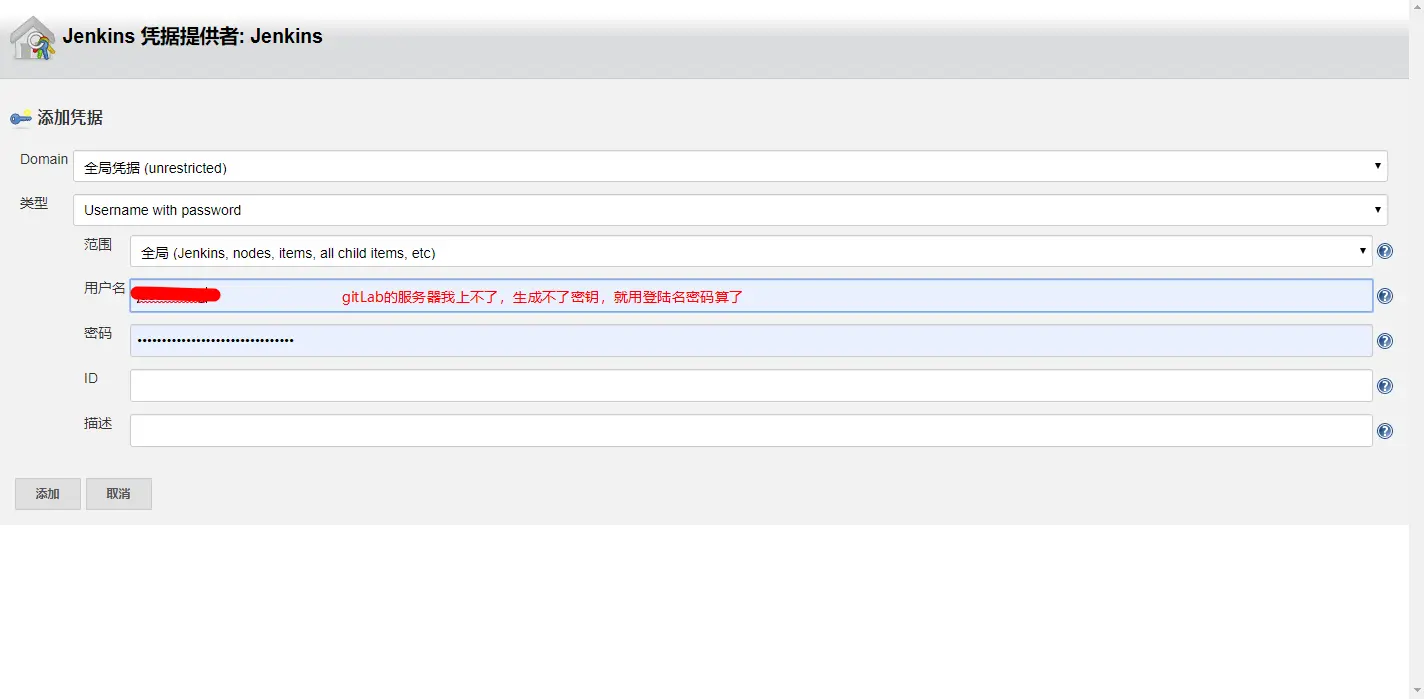1424x699 pixels.
Task: Click the Jenkins 凭据提供者: Jenkins heading
Action: click(193, 37)
